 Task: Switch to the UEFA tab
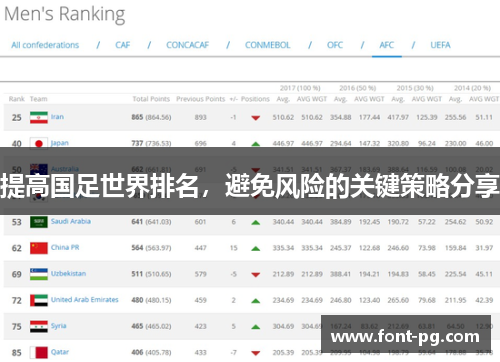(x=440, y=45)
